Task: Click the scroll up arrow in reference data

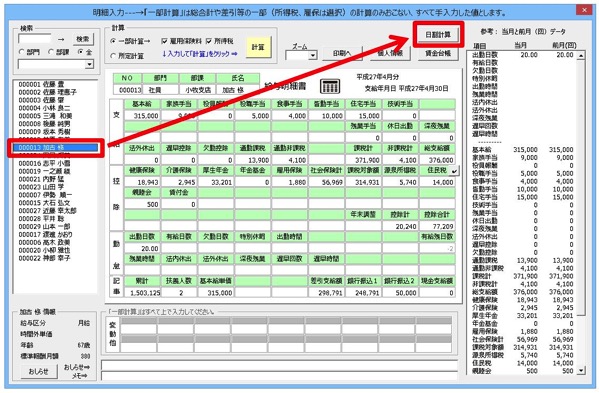Action: pyautogui.click(x=581, y=56)
